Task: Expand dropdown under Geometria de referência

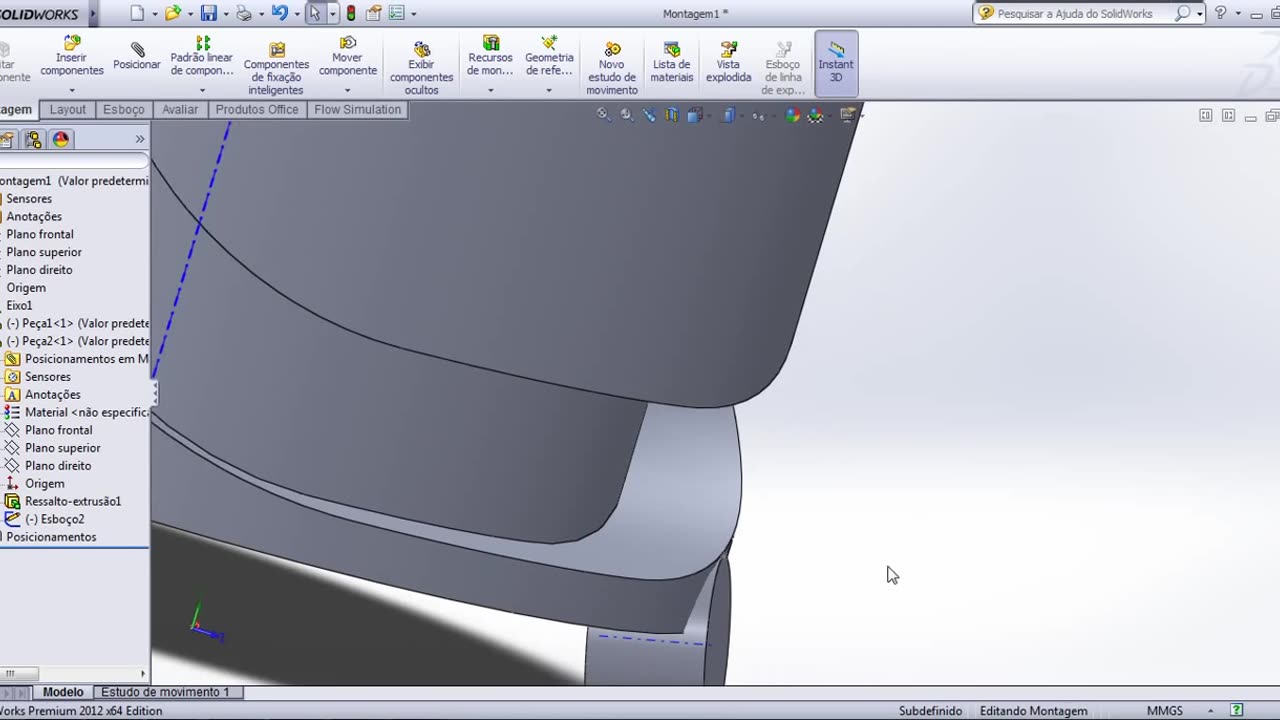Action: [549, 90]
